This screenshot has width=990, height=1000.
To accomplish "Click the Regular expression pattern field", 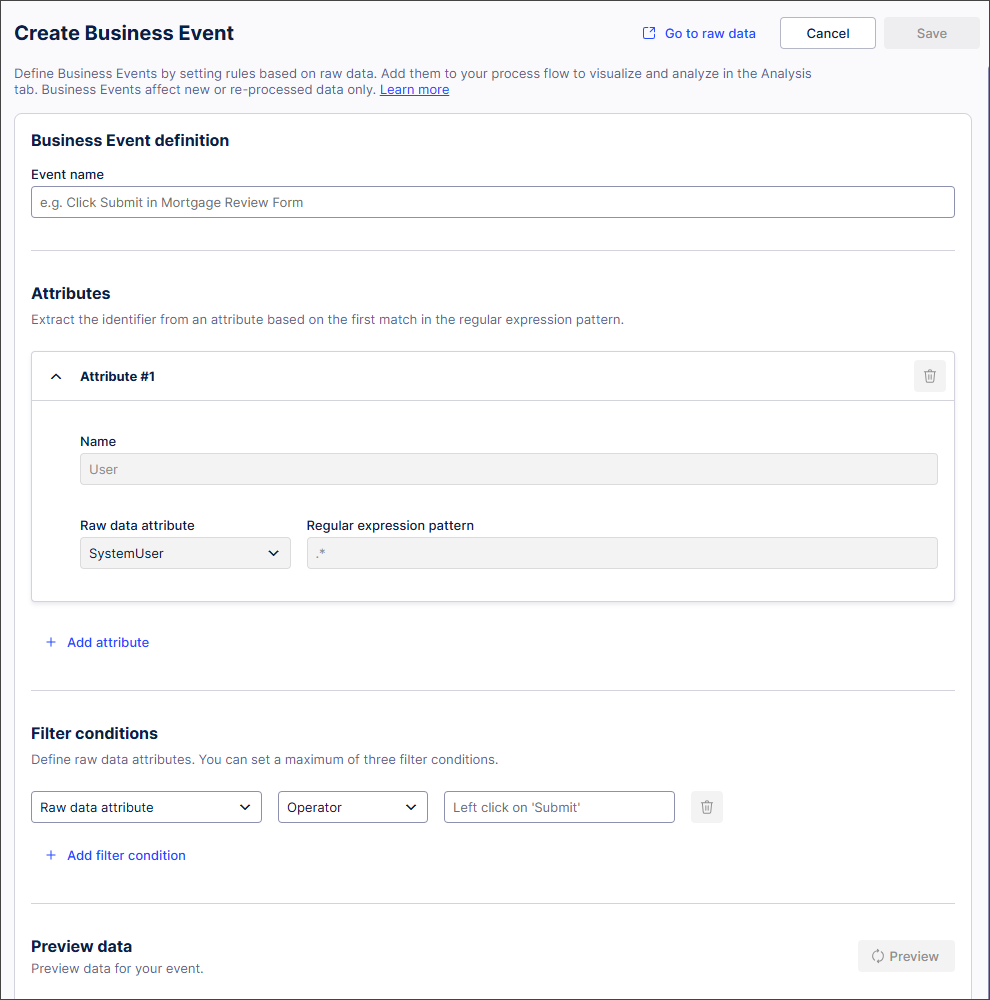I will click(x=621, y=553).
